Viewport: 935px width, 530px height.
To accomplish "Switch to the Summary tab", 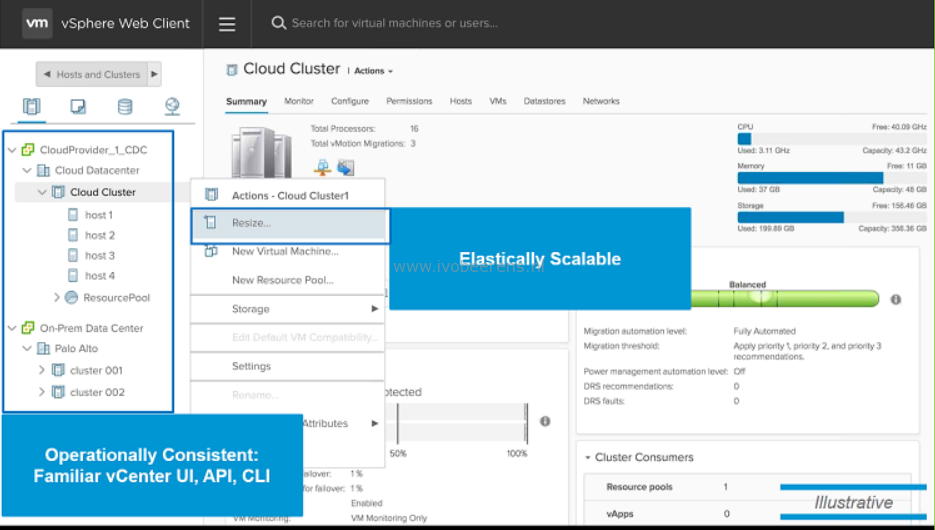I will [246, 101].
